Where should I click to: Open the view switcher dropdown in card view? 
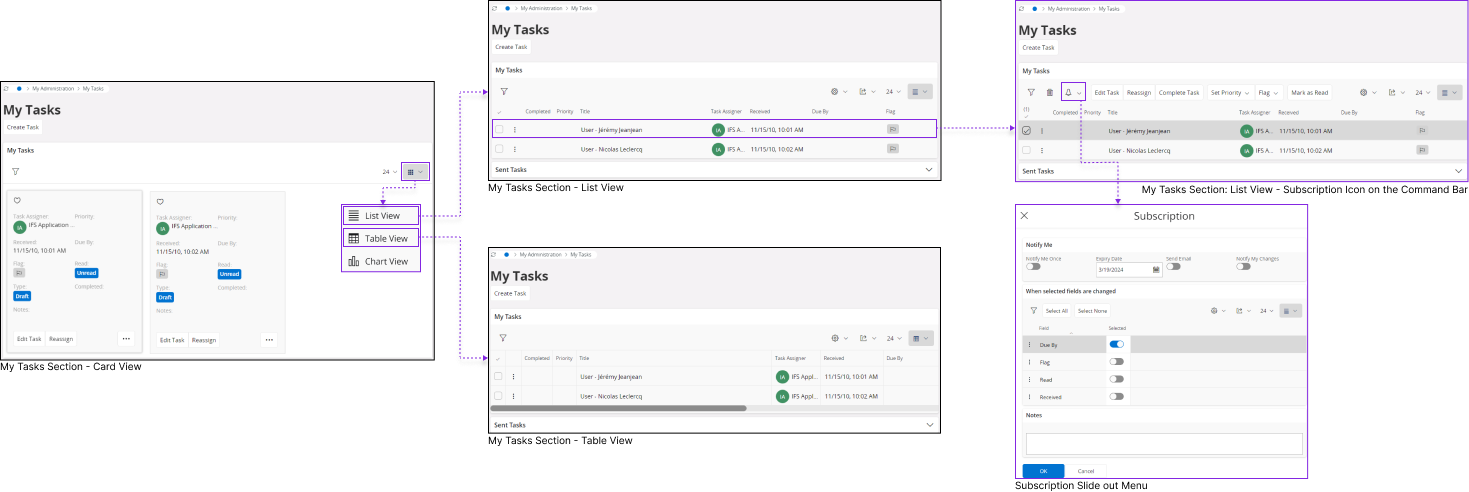416,172
